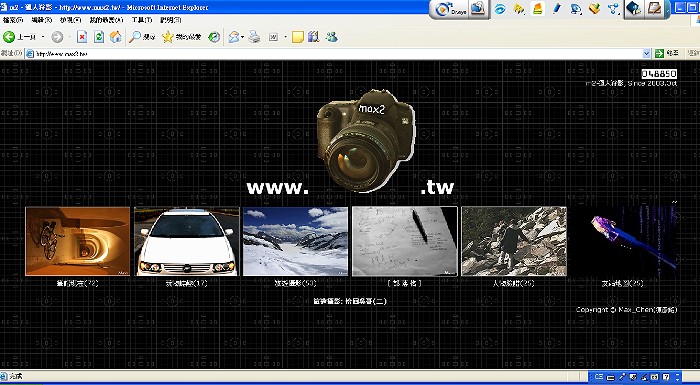This screenshot has height=385, width=700.
Task: Open the snowy mountain gallery thumbnail
Action: click(x=296, y=241)
